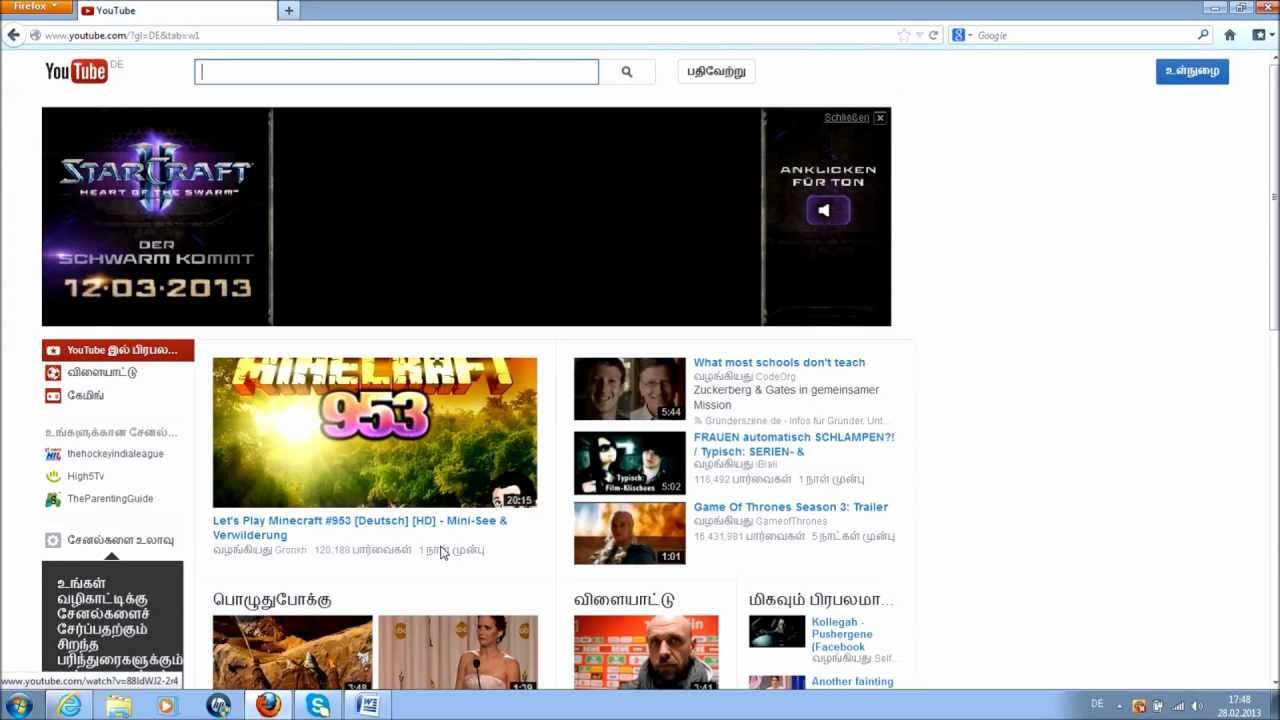Click the bald man sports video thumbnail
Viewport: 1280px width, 720px height.
point(646,652)
